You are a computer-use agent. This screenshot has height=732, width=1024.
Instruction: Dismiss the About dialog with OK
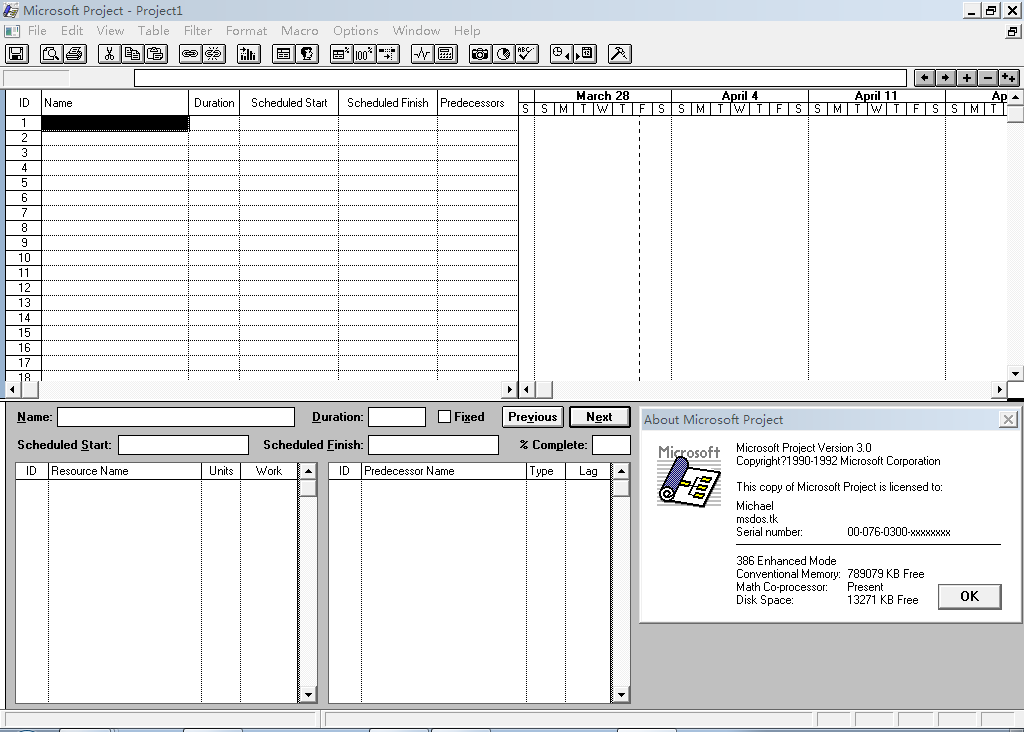click(x=968, y=596)
